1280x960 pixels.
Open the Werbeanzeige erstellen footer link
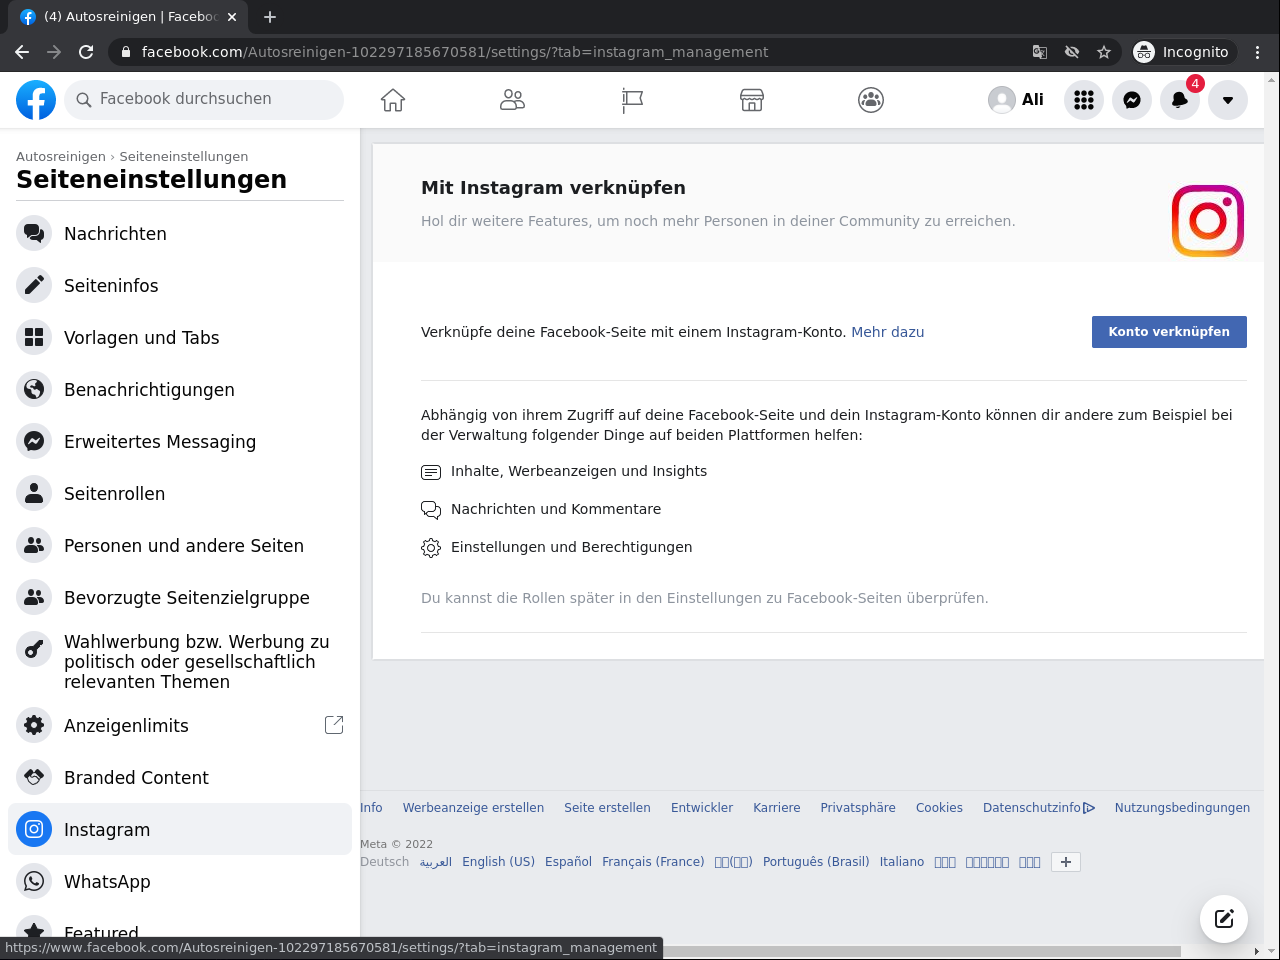(473, 808)
